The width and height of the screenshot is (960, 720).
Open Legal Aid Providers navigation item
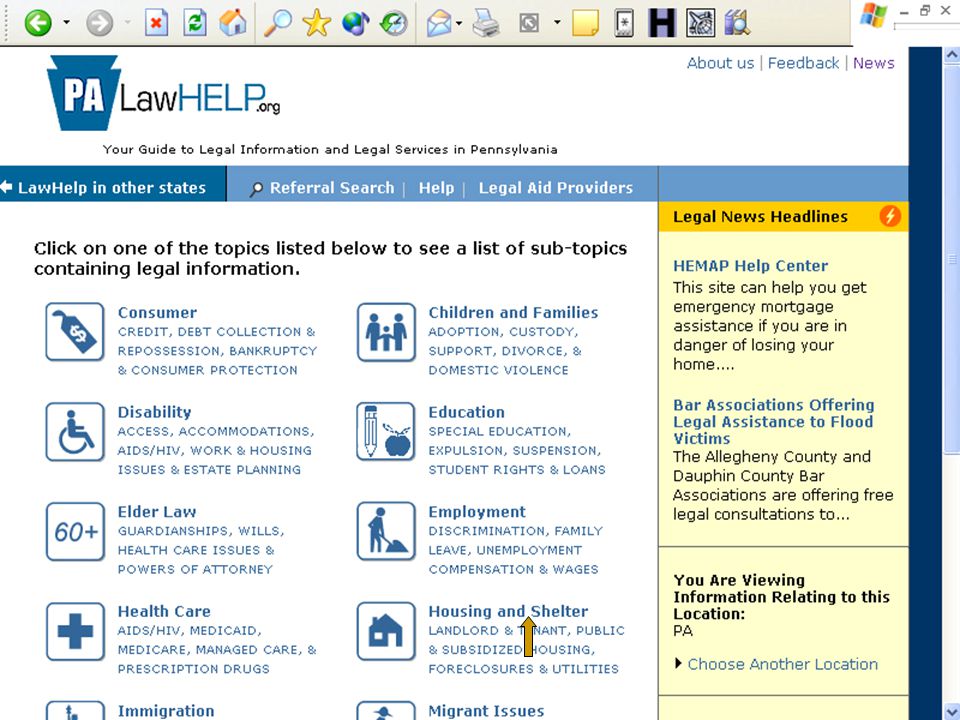[x=555, y=187]
